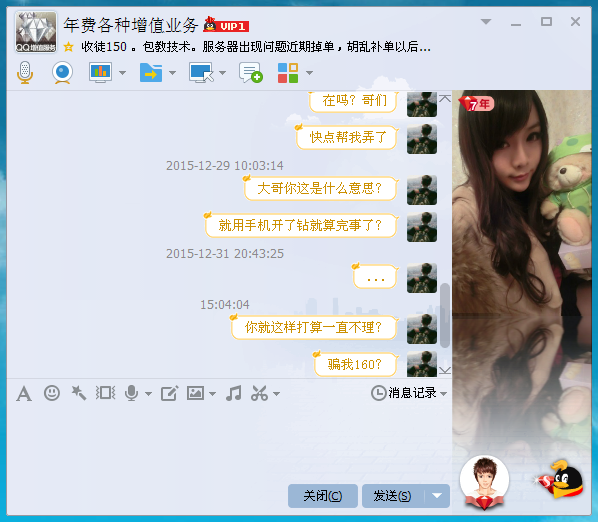Screen dimensions: 598x522
Task: Start a voice call with microphone icon
Action: [25, 72]
